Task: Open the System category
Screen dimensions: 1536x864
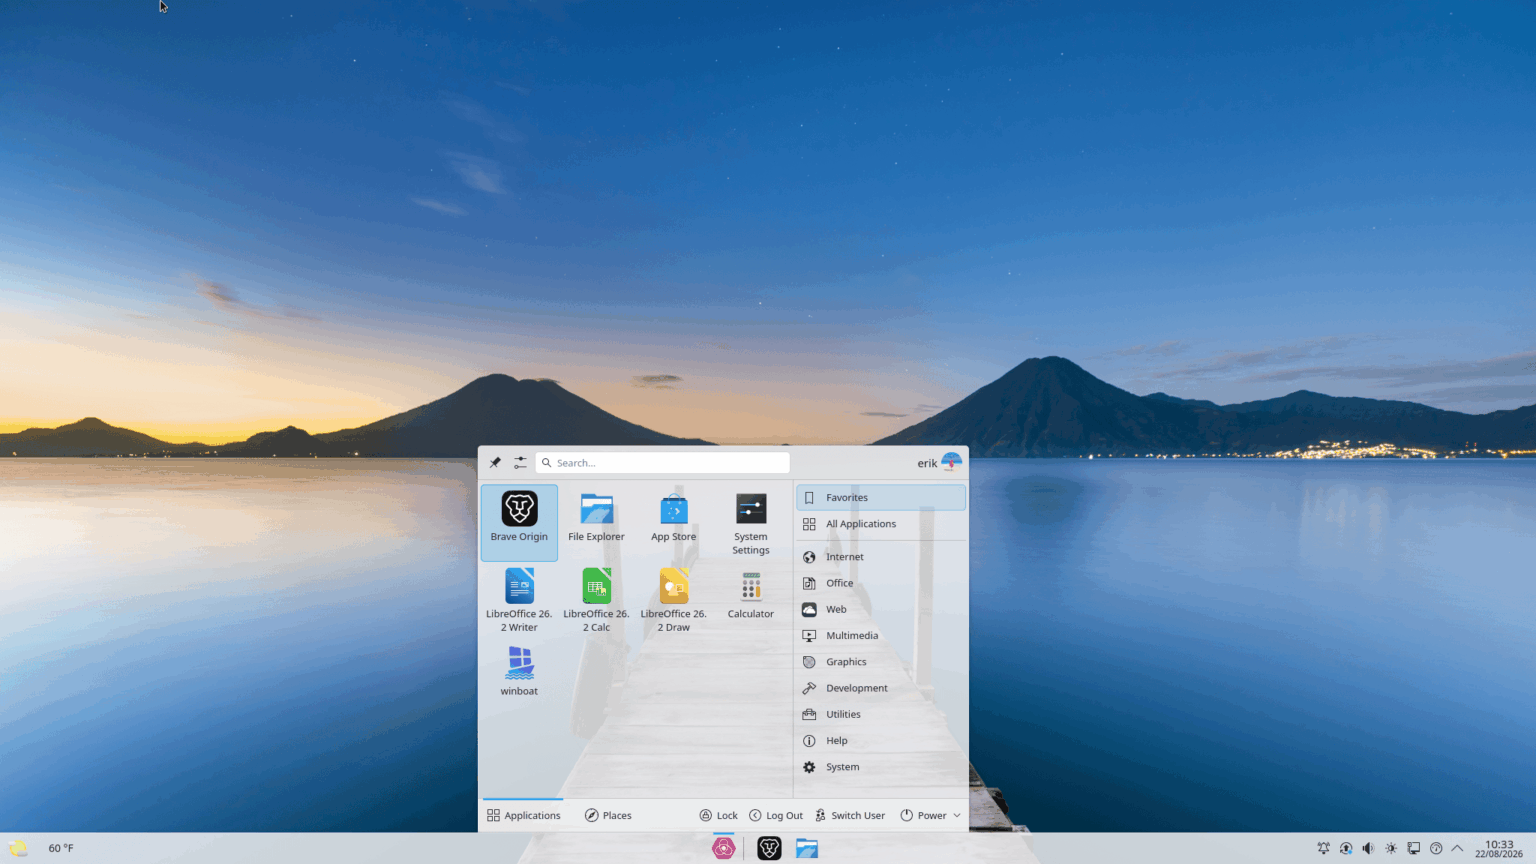Action: [881, 767]
